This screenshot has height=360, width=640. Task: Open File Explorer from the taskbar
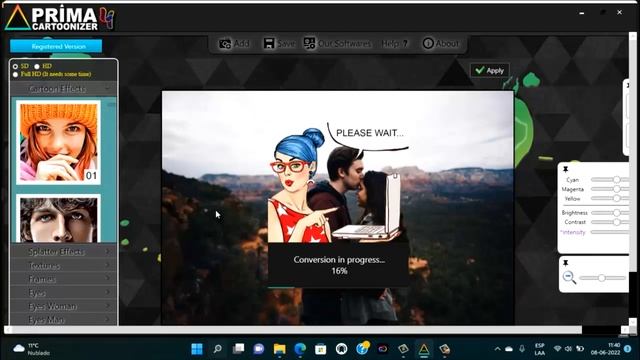coord(280,349)
